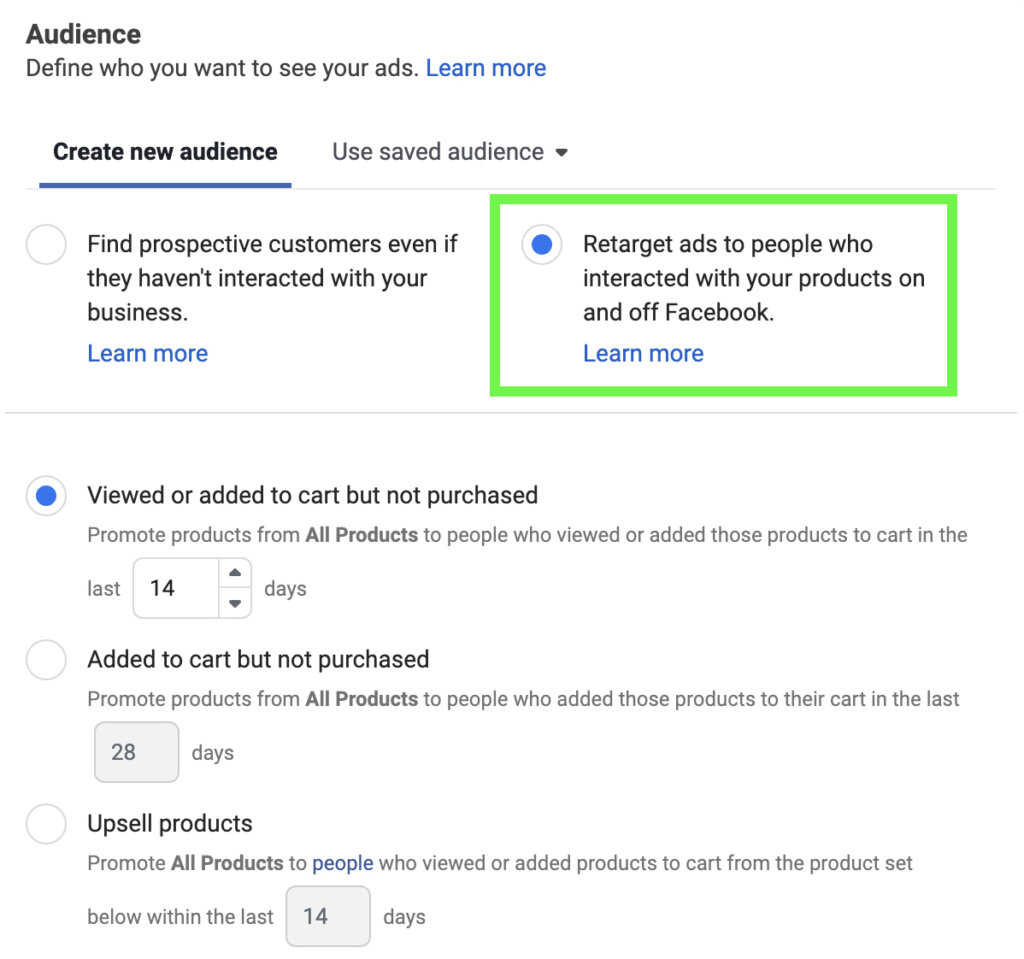Click Learn more beside the Audience description
The height and width of the screenshot is (959, 1024).
486,67
